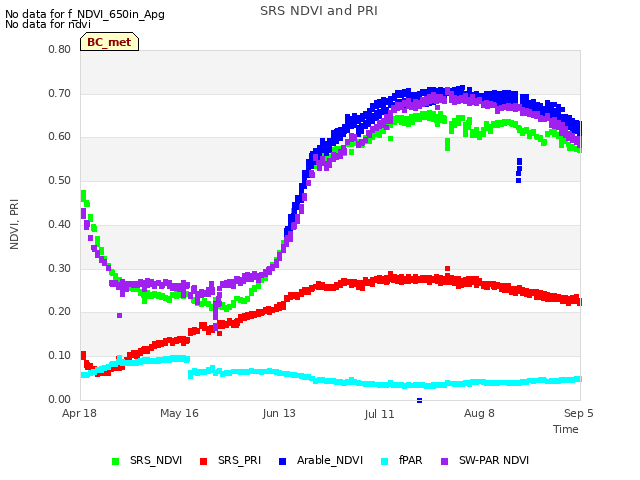Select the fPAR legend label
The width and height of the screenshot is (640, 480).
(x=411, y=460)
